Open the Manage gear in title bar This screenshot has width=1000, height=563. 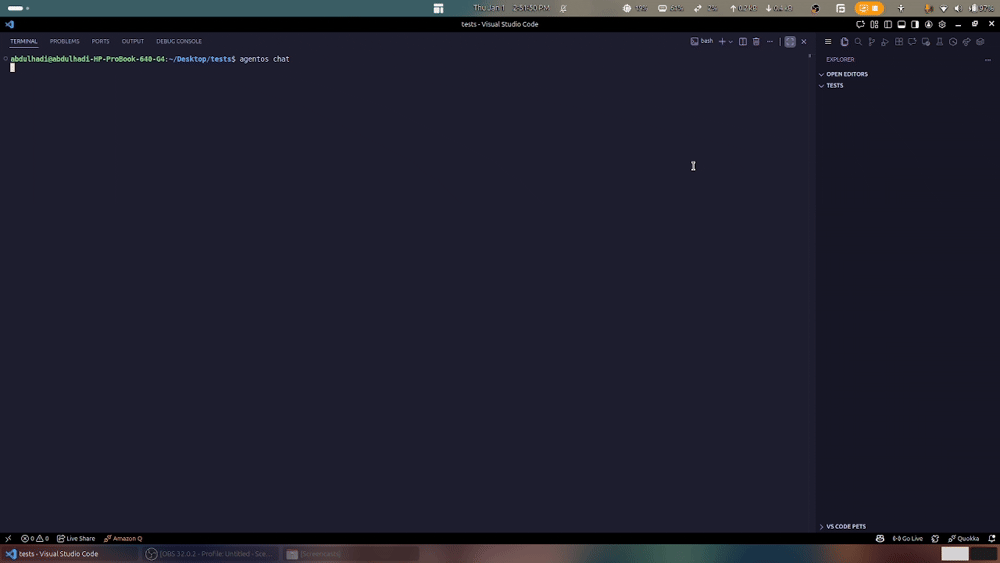click(x=942, y=24)
